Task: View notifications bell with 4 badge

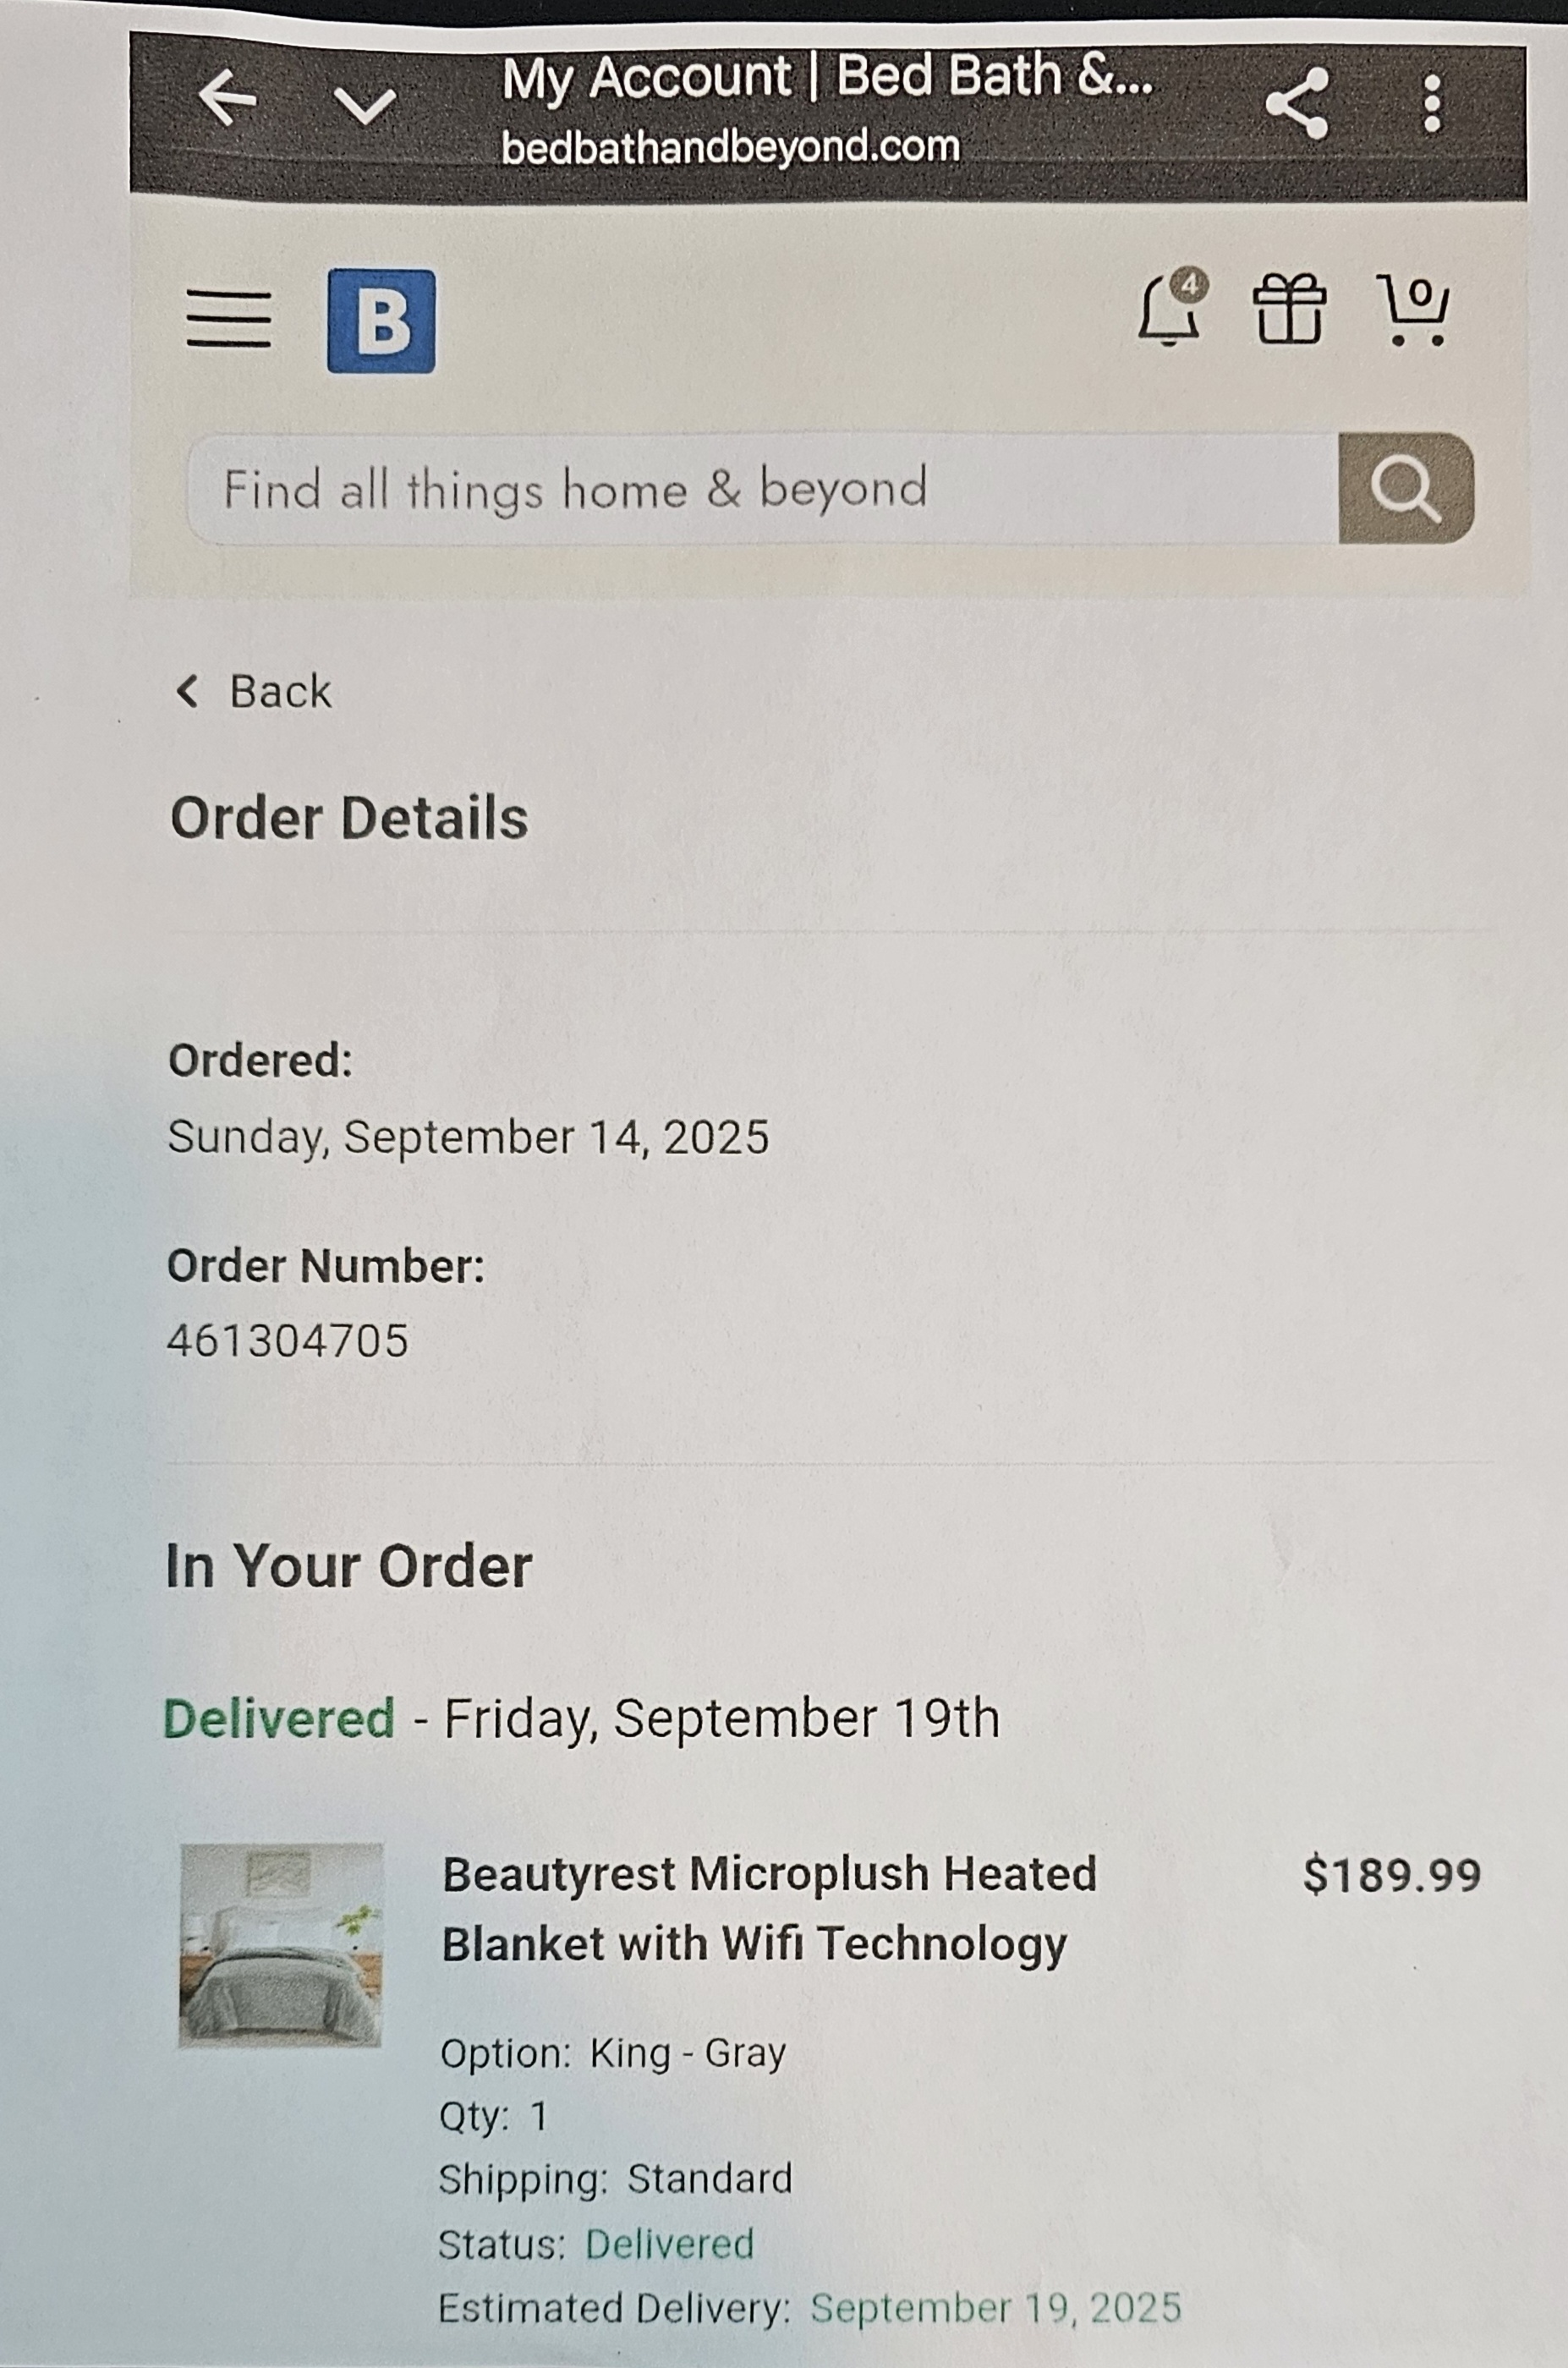Action: [1173, 309]
